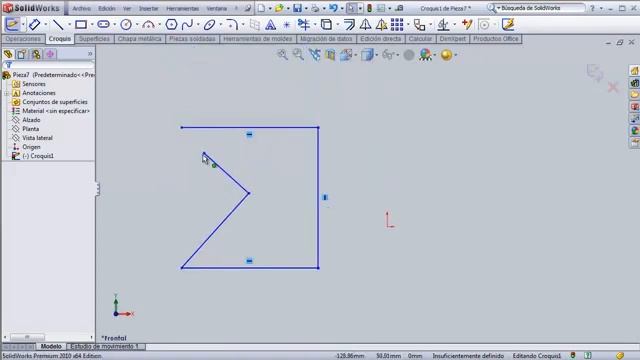Viewport: 640px width, 360px height.
Task: Open dropdown arrow next to Line tool
Action: tap(69, 25)
